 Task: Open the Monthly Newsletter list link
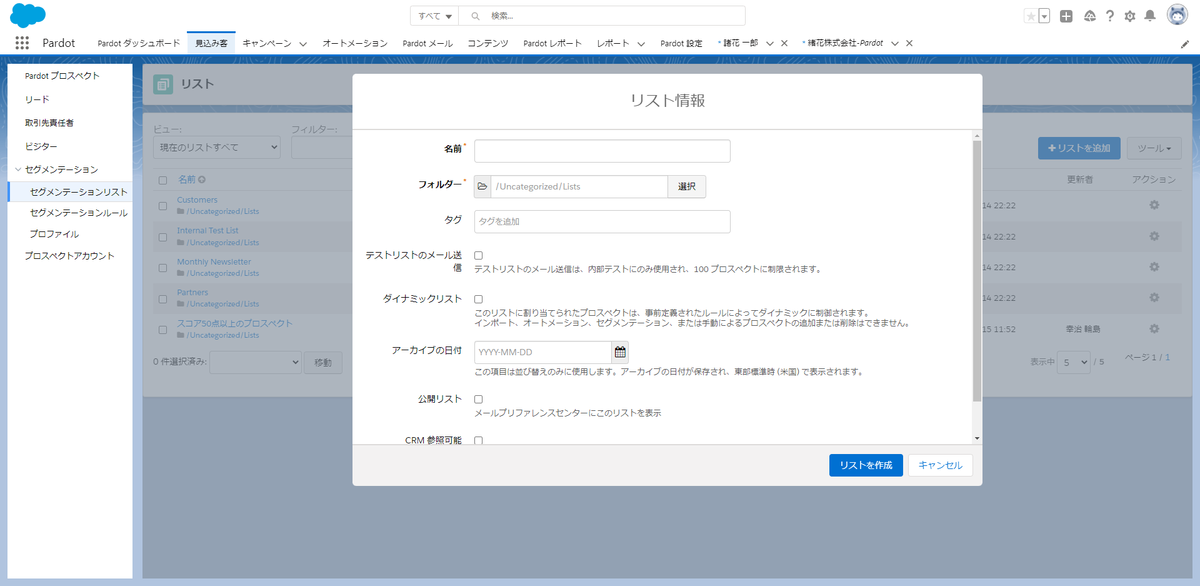(214, 262)
